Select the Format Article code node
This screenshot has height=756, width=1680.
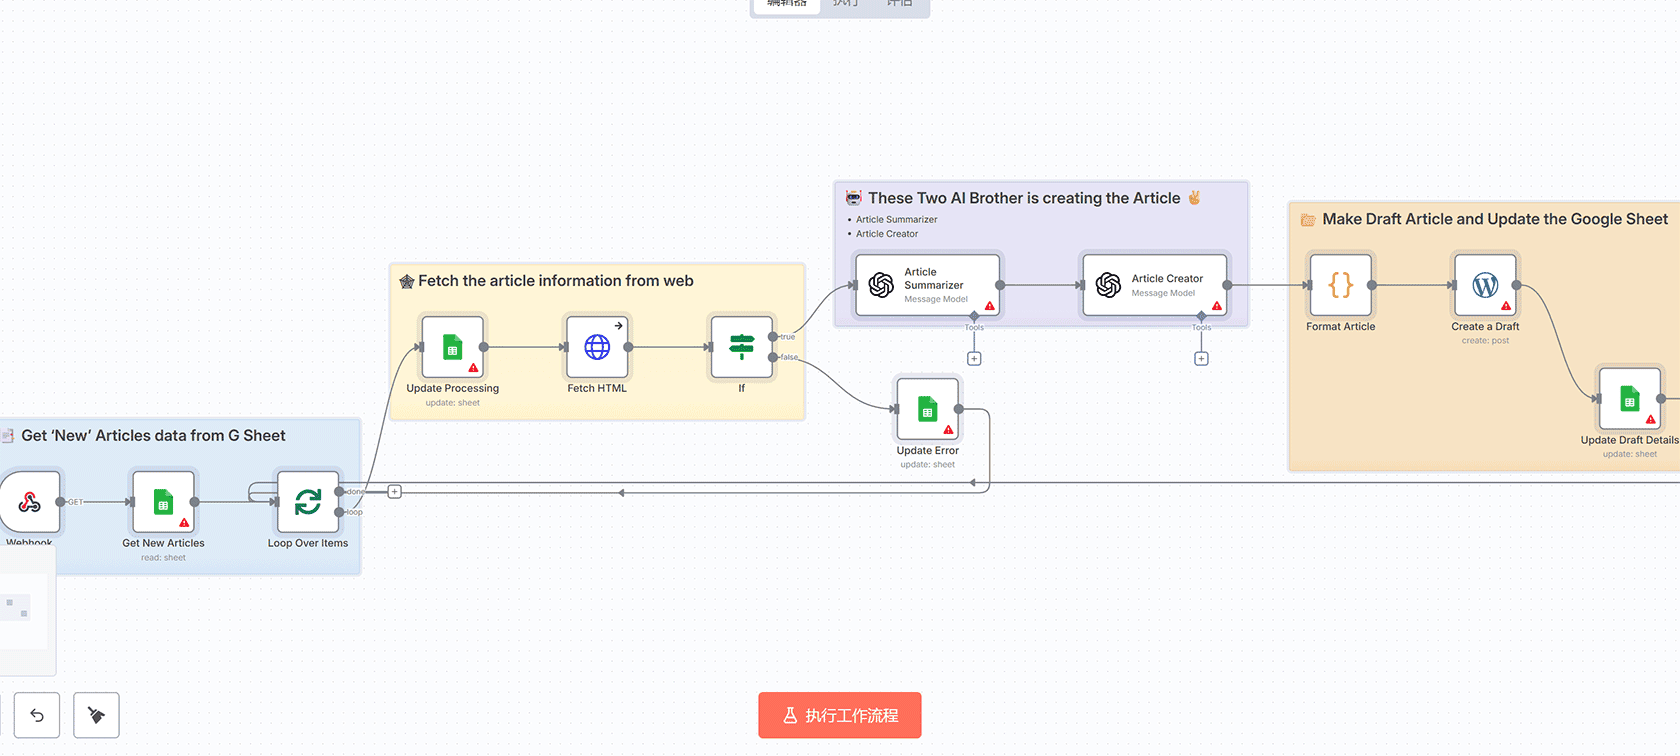[x=1340, y=285]
